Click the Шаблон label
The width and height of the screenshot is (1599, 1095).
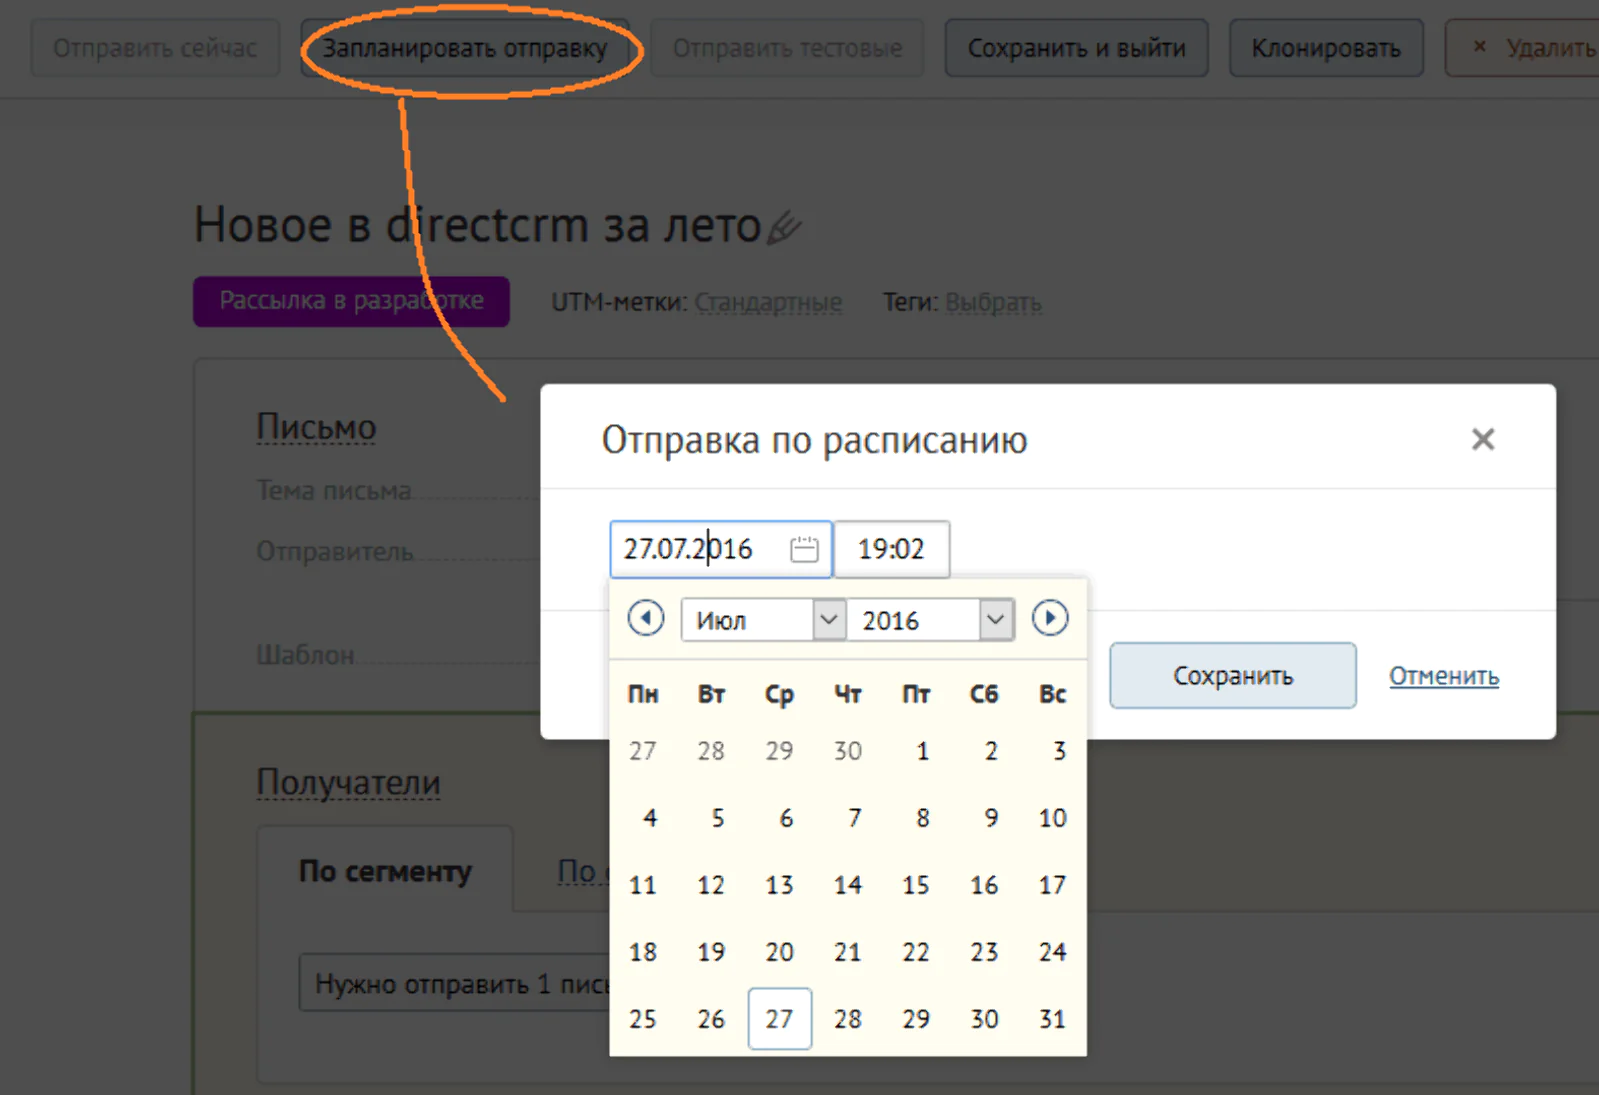coord(305,655)
